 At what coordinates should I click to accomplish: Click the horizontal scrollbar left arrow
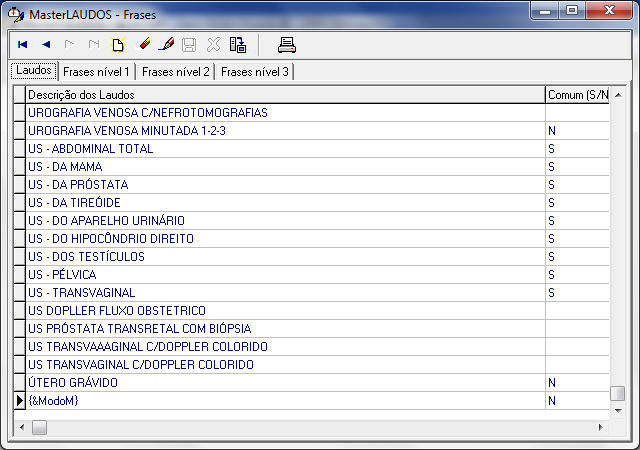pyautogui.click(x=22, y=428)
